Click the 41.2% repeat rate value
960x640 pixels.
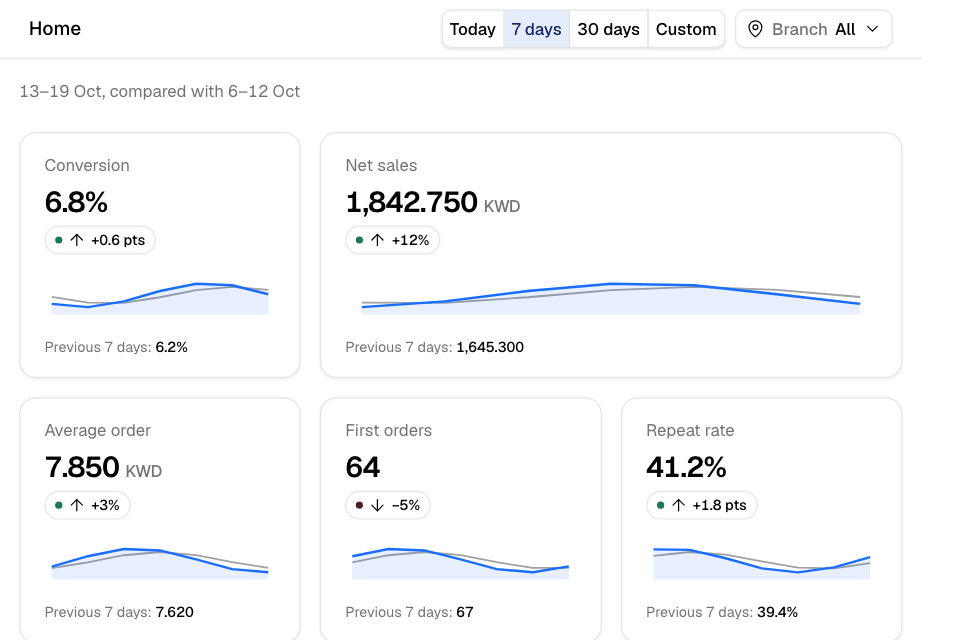686,467
